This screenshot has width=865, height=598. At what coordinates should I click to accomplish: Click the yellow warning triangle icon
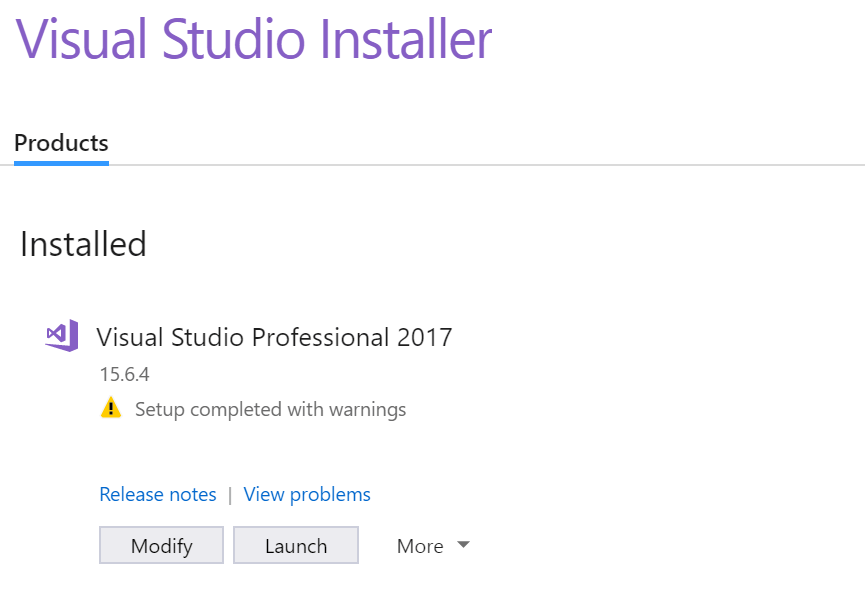point(111,408)
